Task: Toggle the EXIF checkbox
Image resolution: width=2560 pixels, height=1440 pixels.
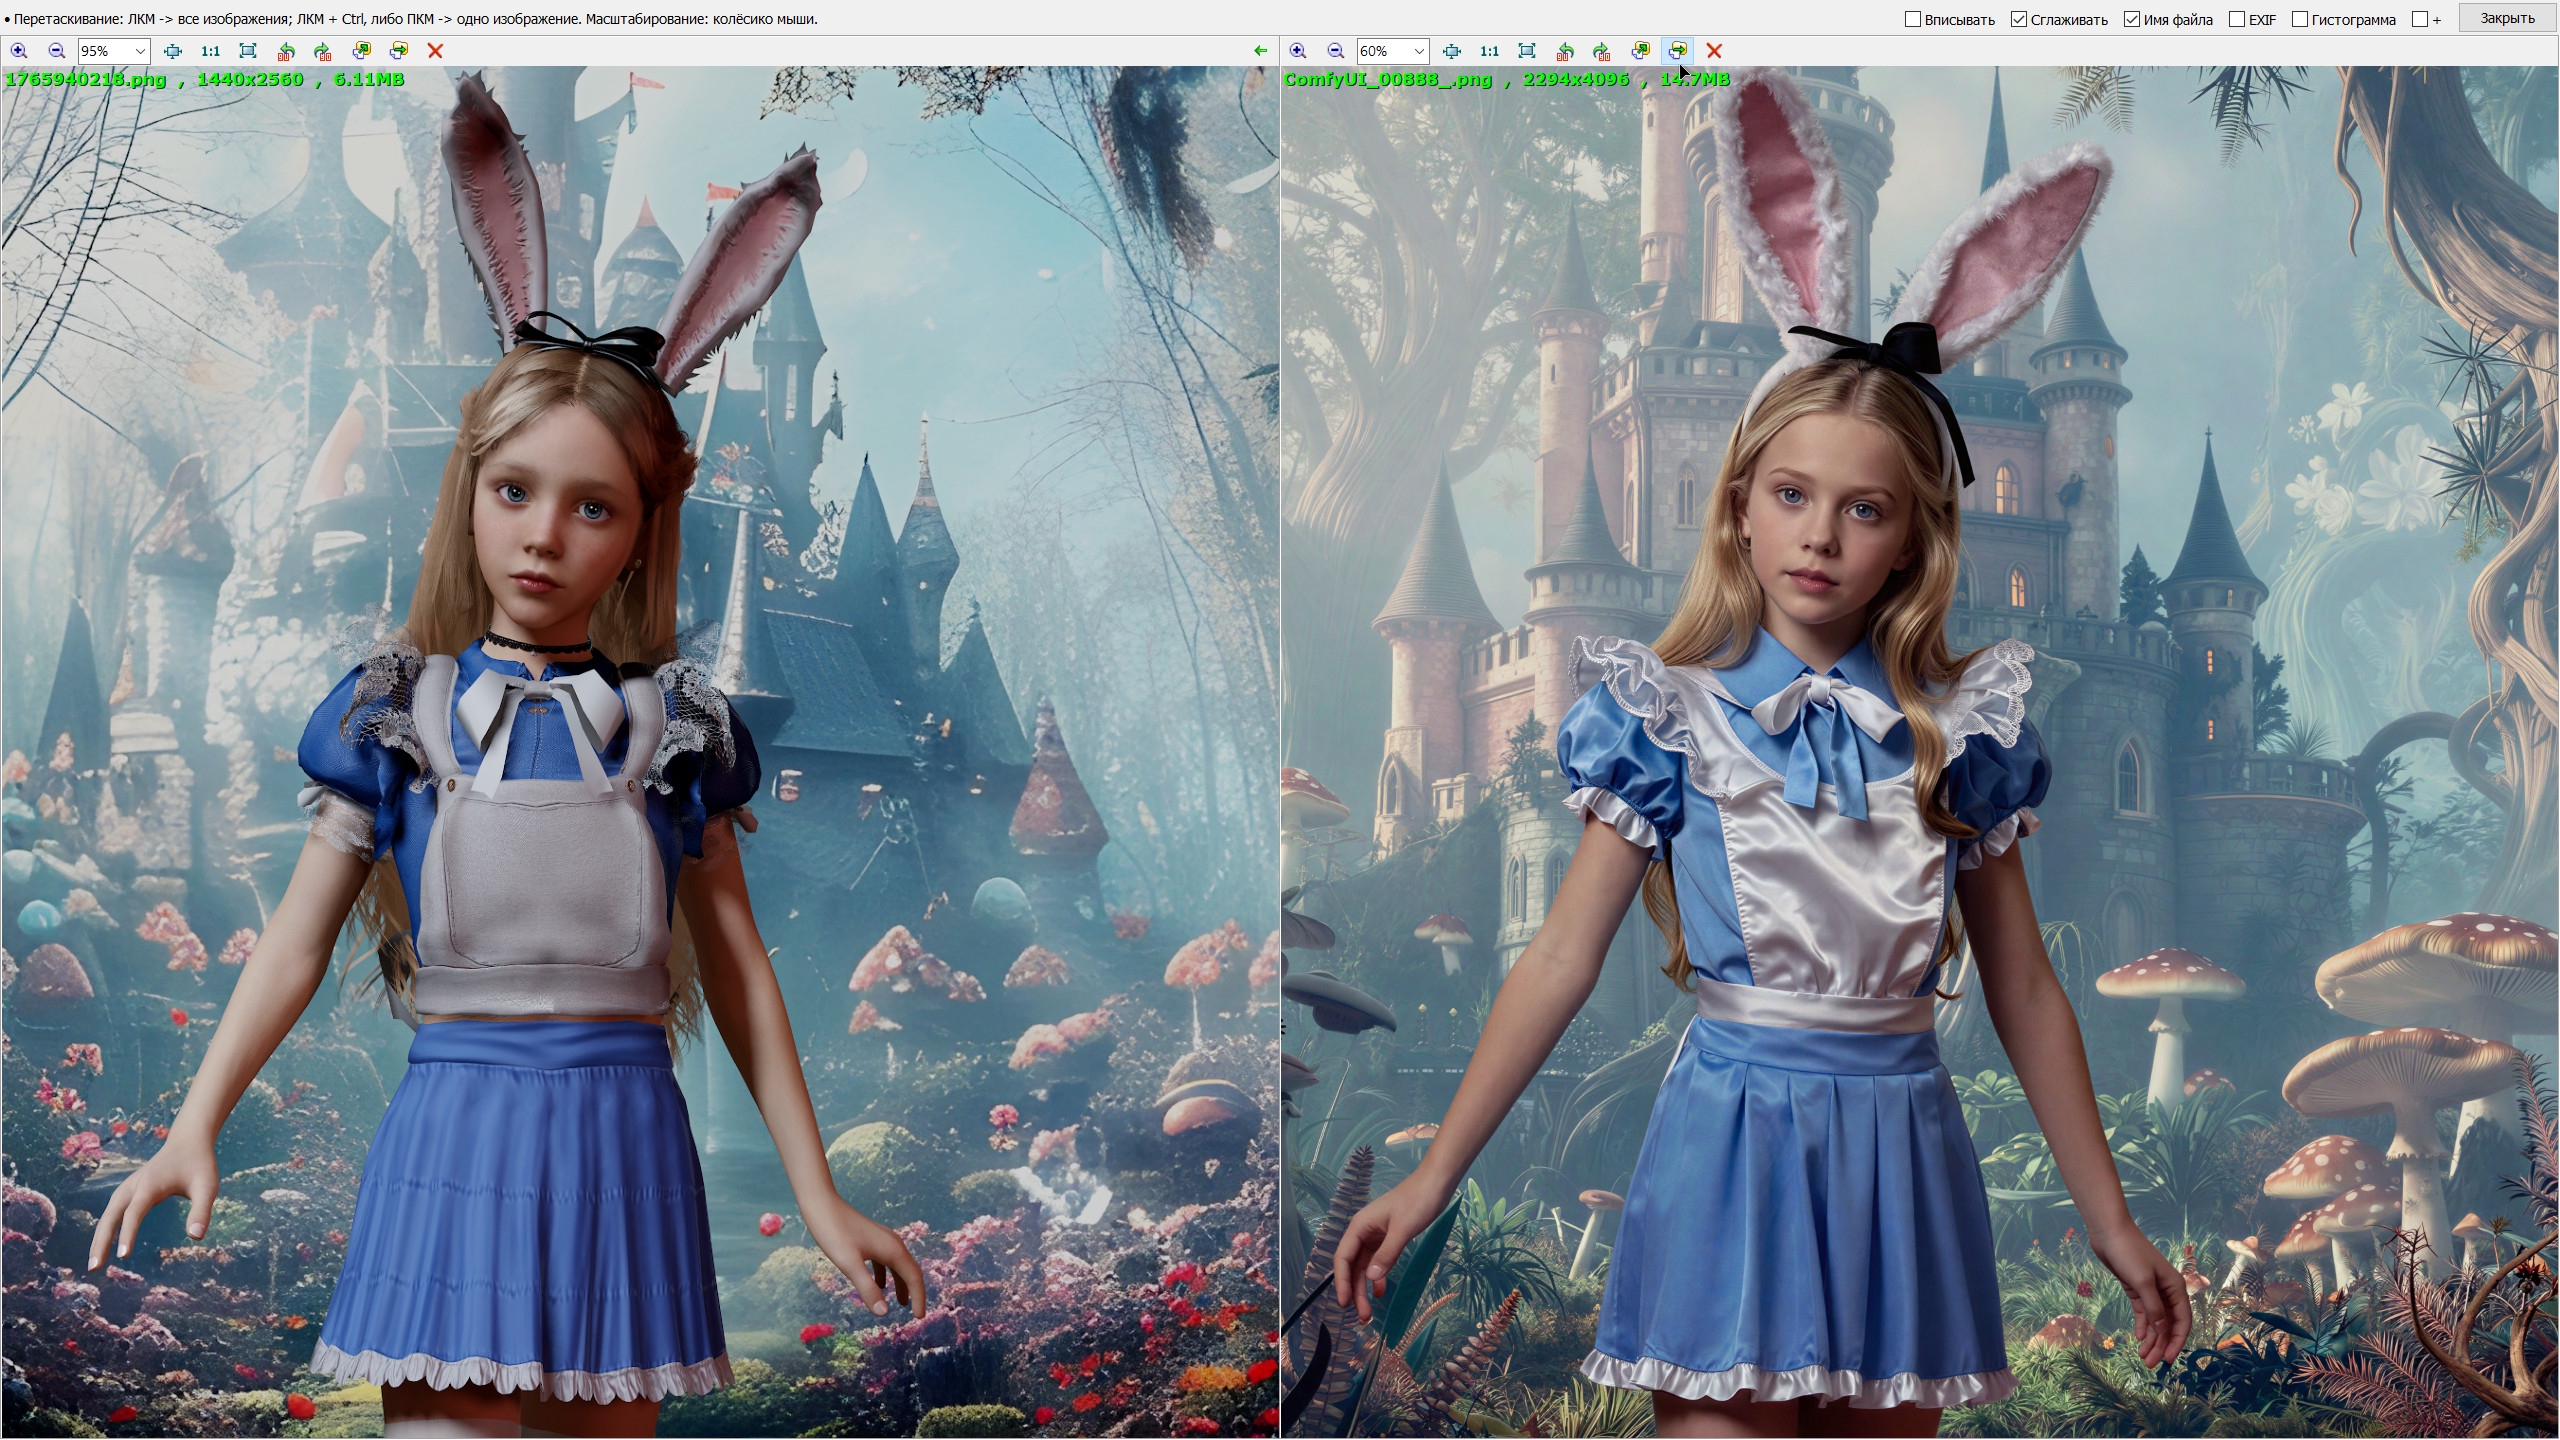Action: (x=2237, y=19)
